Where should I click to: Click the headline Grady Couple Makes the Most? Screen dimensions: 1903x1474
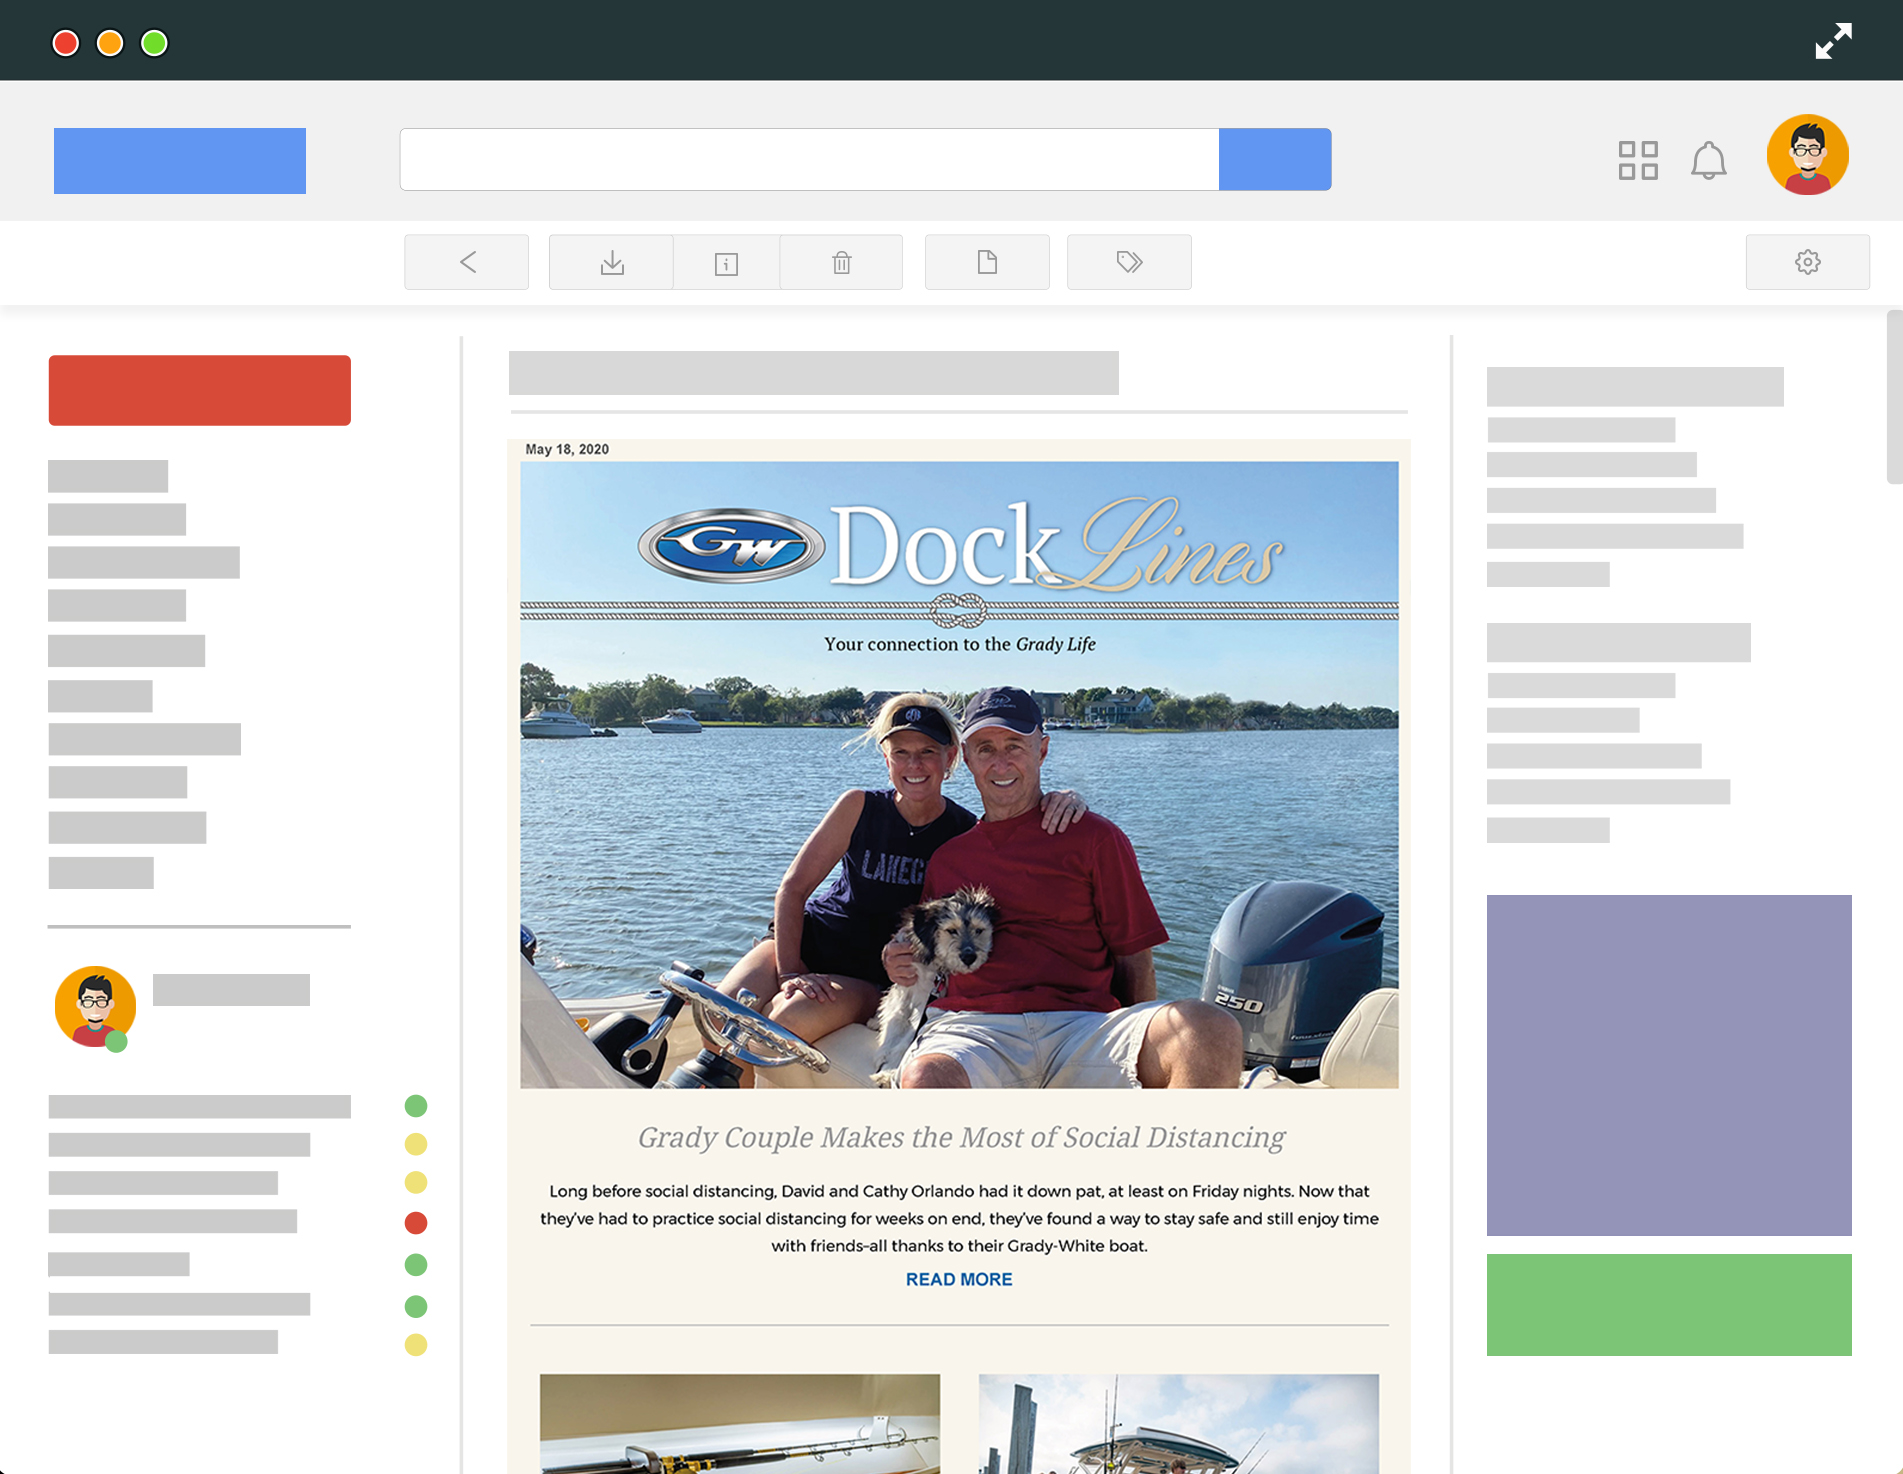click(961, 1137)
